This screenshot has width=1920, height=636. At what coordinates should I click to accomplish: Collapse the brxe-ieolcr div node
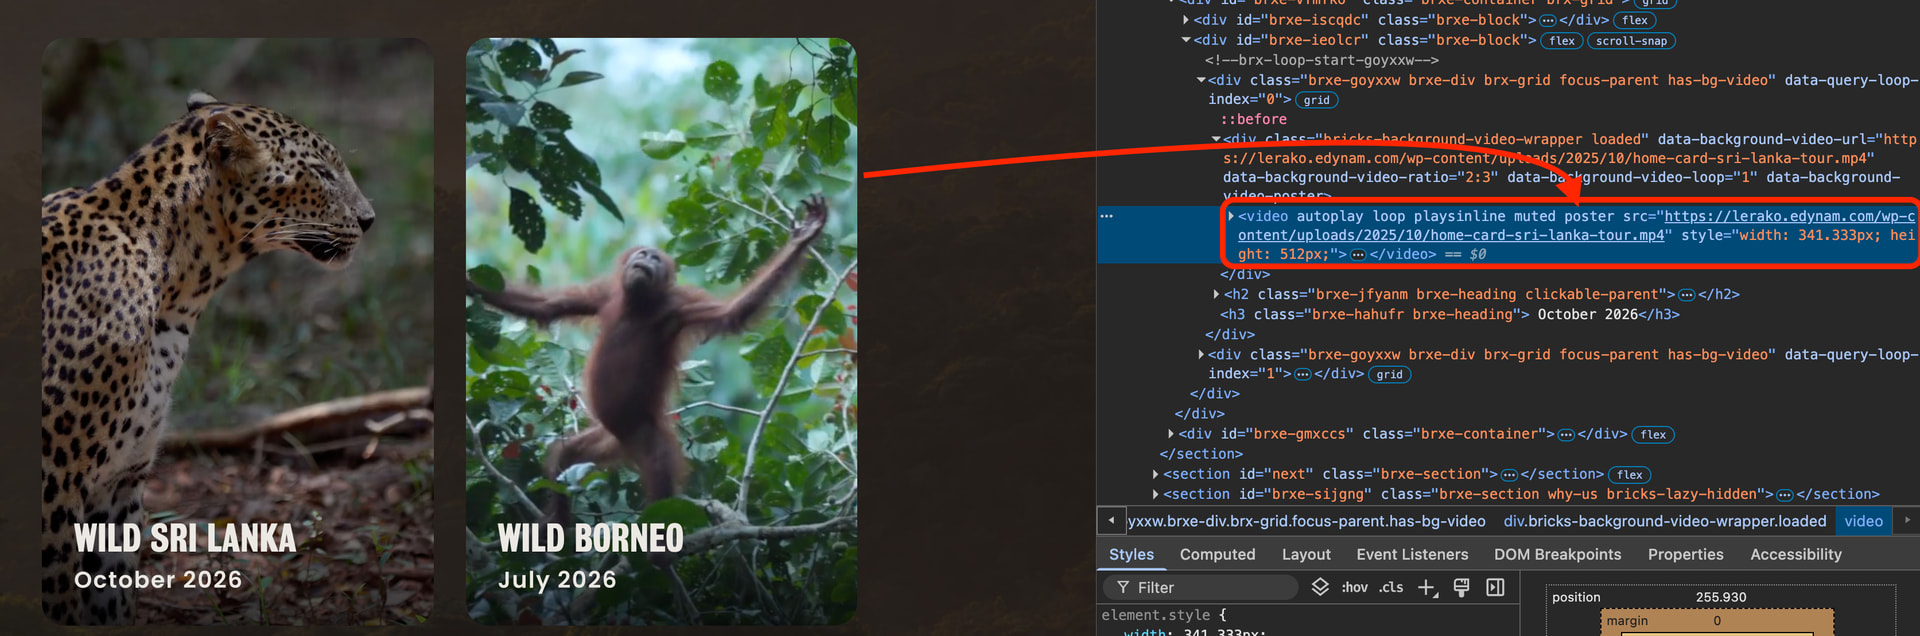click(1186, 40)
